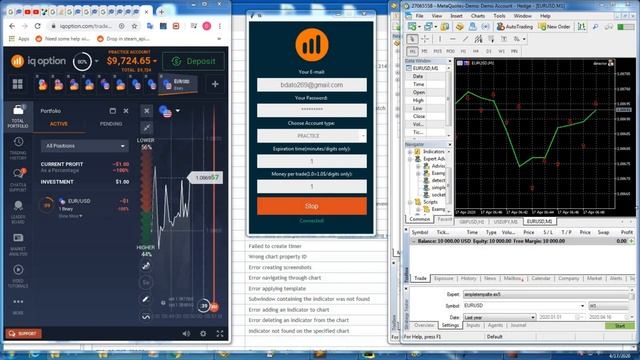Open All Positions dropdown in Portfolio
Image resolution: width=640 pixels, height=360 pixels.
(84, 146)
